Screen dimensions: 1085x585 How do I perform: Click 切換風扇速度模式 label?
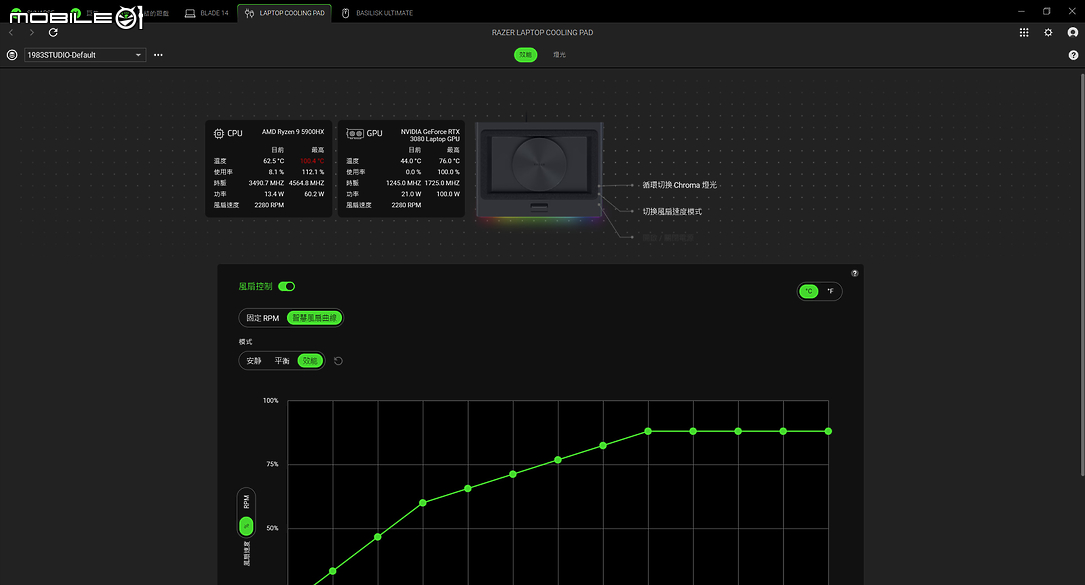(x=672, y=212)
